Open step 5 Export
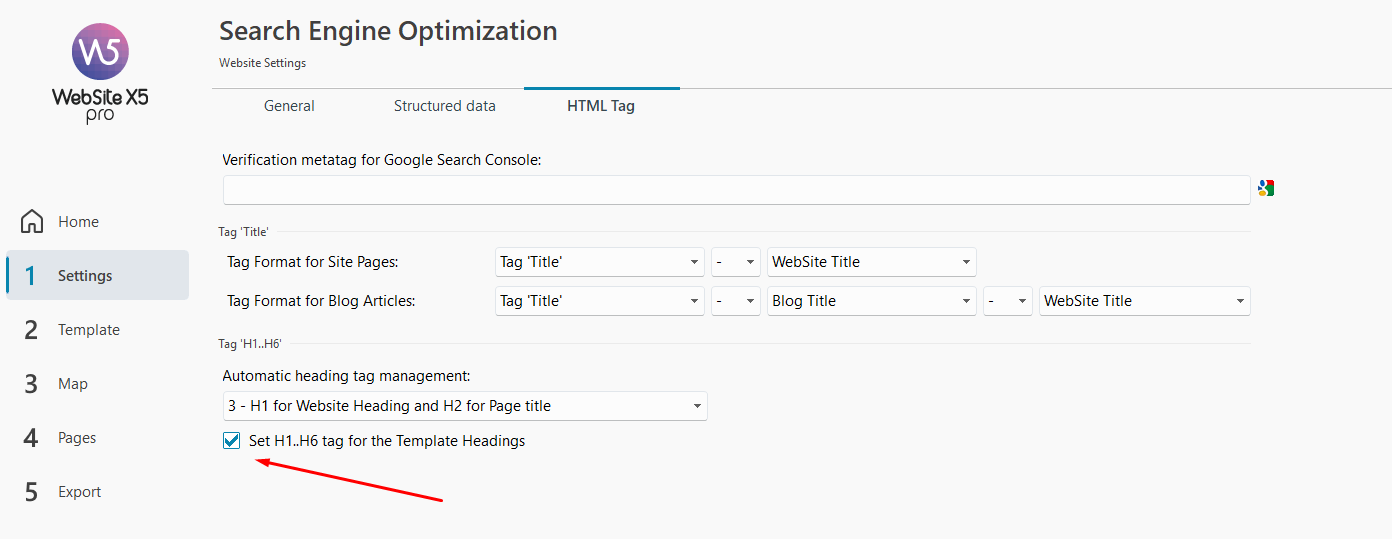Image resolution: width=1392 pixels, height=539 pixels. coord(97,491)
